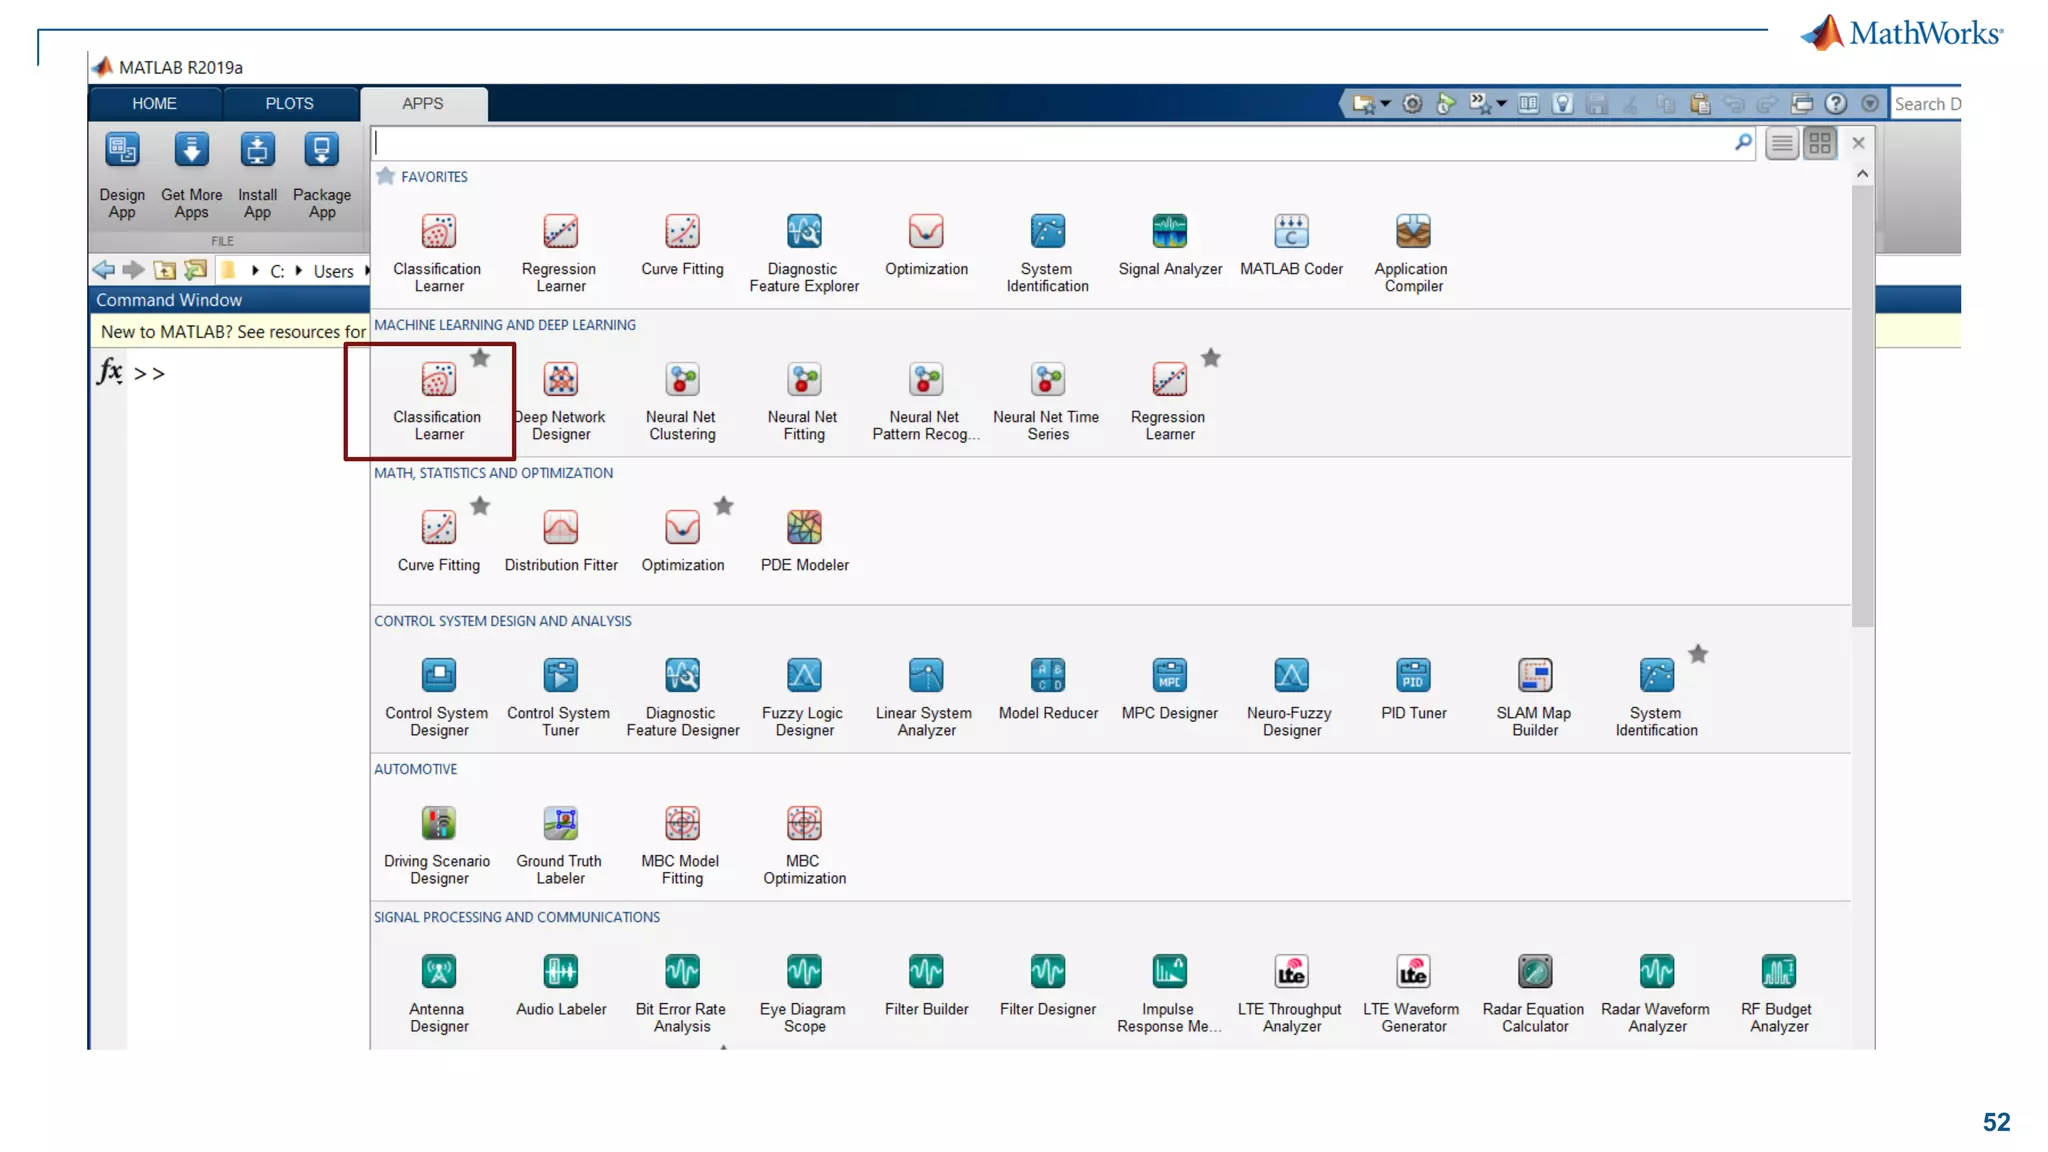Launch the Driving Scenario Designer app
The image size is (2048, 1152).
(x=438, y=824)
